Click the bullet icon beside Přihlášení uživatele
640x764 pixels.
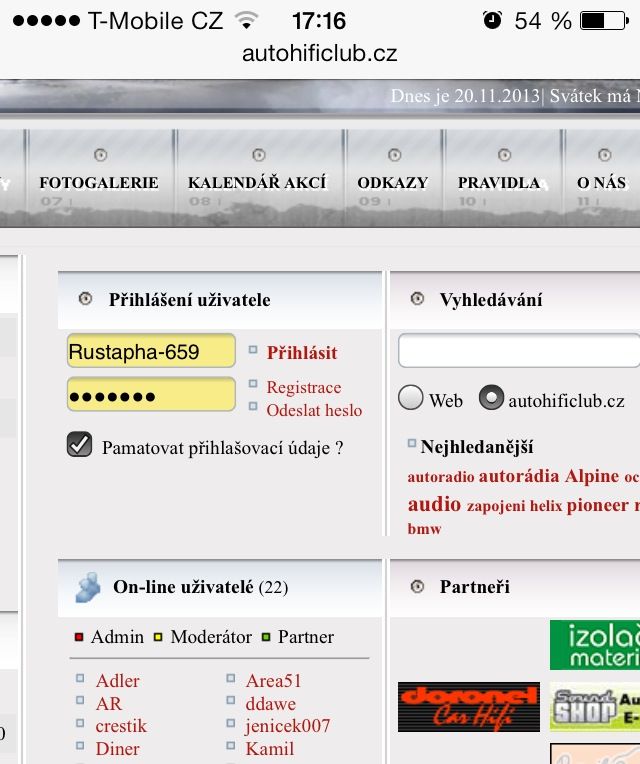click(85, 299)
